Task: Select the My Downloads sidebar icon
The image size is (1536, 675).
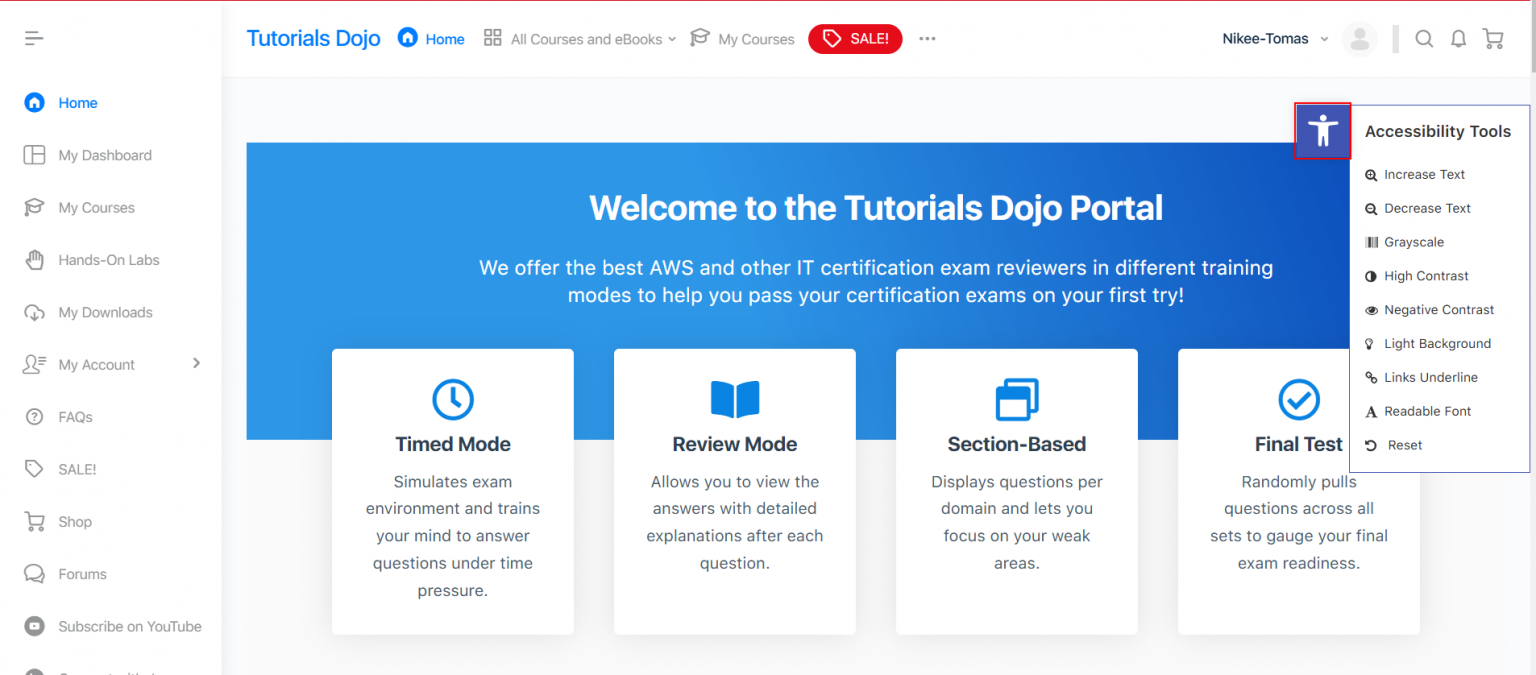Action: (x=33, y=312)
